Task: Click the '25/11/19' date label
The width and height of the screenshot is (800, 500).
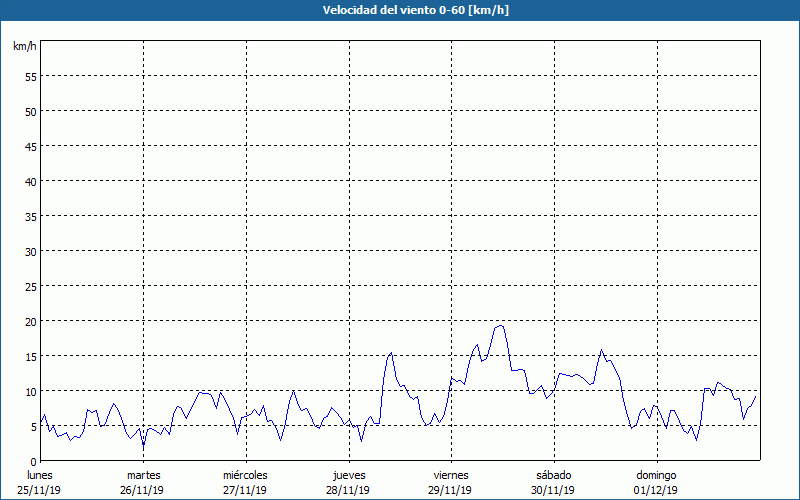Action: click(39, 490)
